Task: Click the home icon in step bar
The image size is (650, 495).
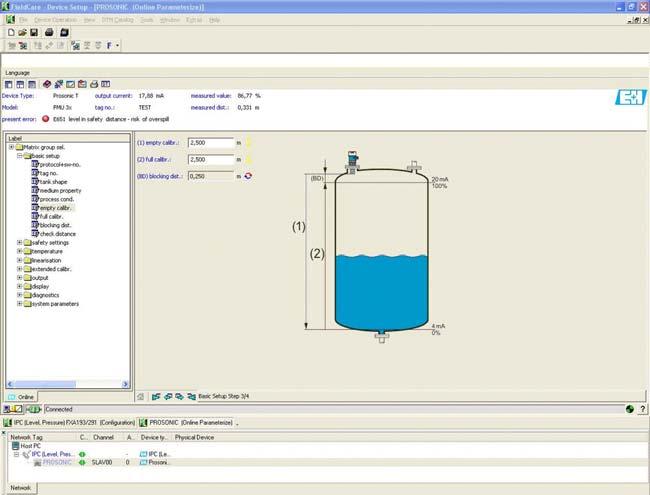Action: pyautogui.click(x=141, y=397)
